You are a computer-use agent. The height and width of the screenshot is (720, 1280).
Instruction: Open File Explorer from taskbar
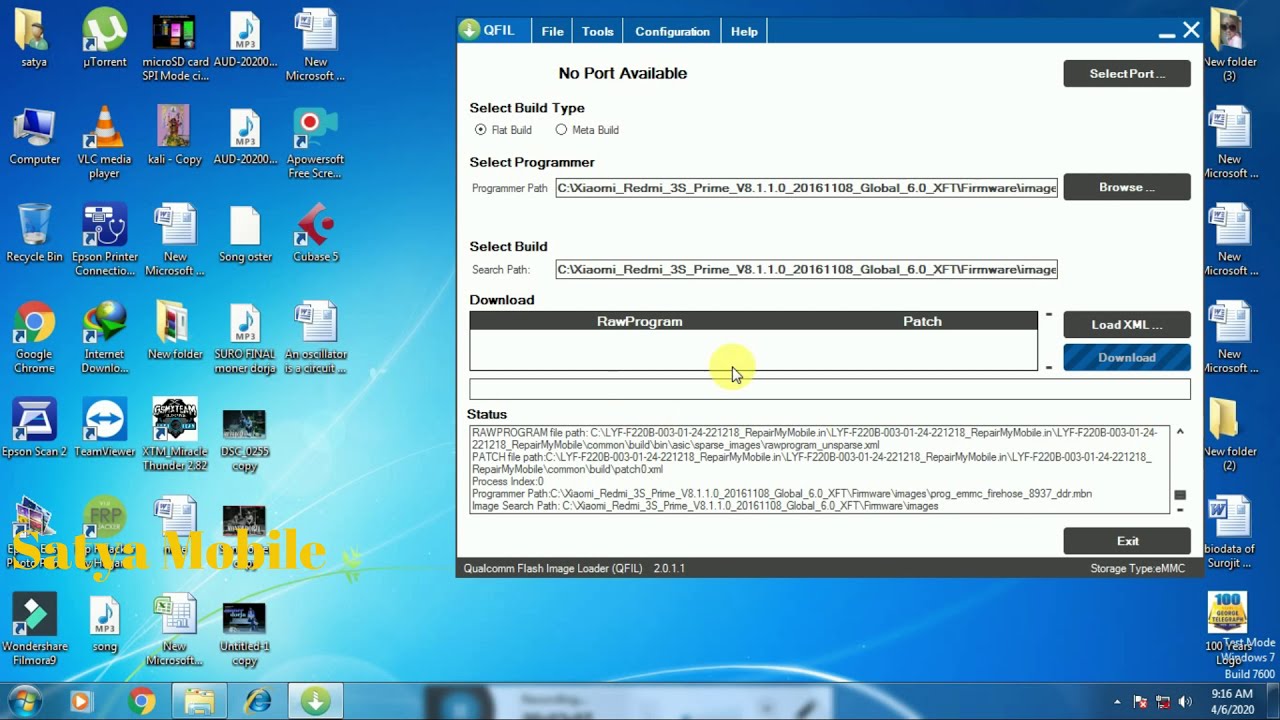pos(199,702)
